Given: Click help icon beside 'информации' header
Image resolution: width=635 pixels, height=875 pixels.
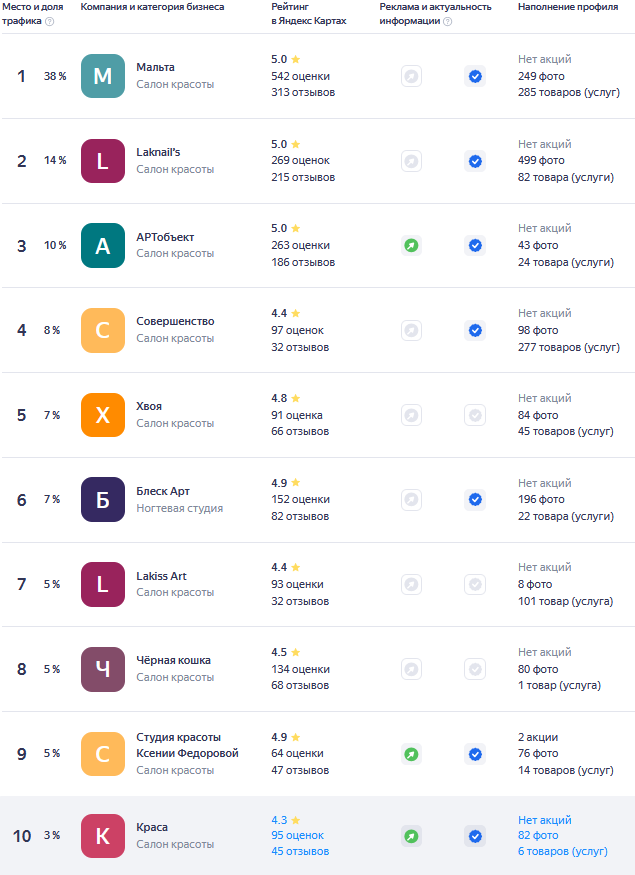Looking at the screenshot, I should click(447, 21).
